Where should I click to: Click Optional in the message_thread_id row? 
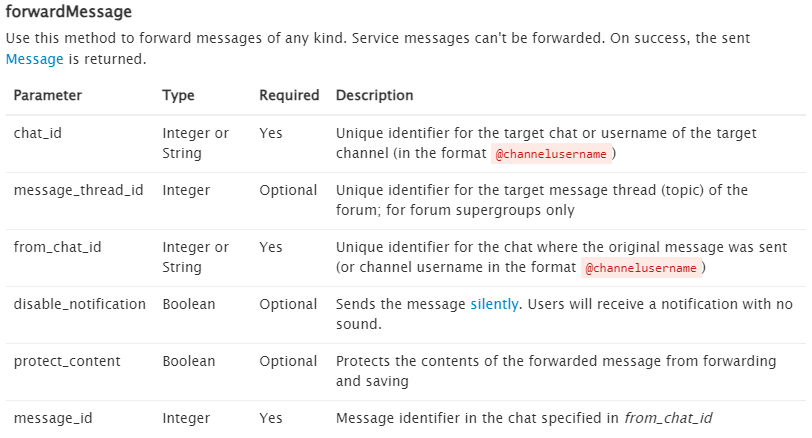[288, 190]
